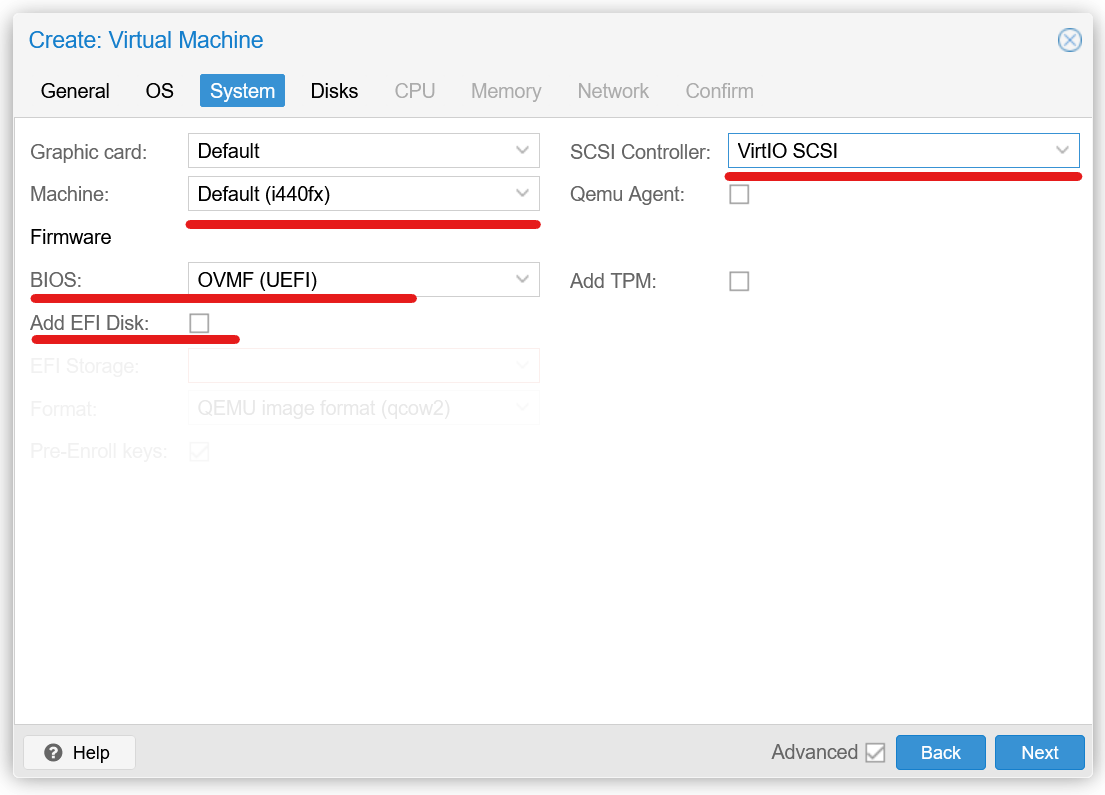Click the Advanced label text
This screenshot has height=795, width=1105.
tap(815, 752)
